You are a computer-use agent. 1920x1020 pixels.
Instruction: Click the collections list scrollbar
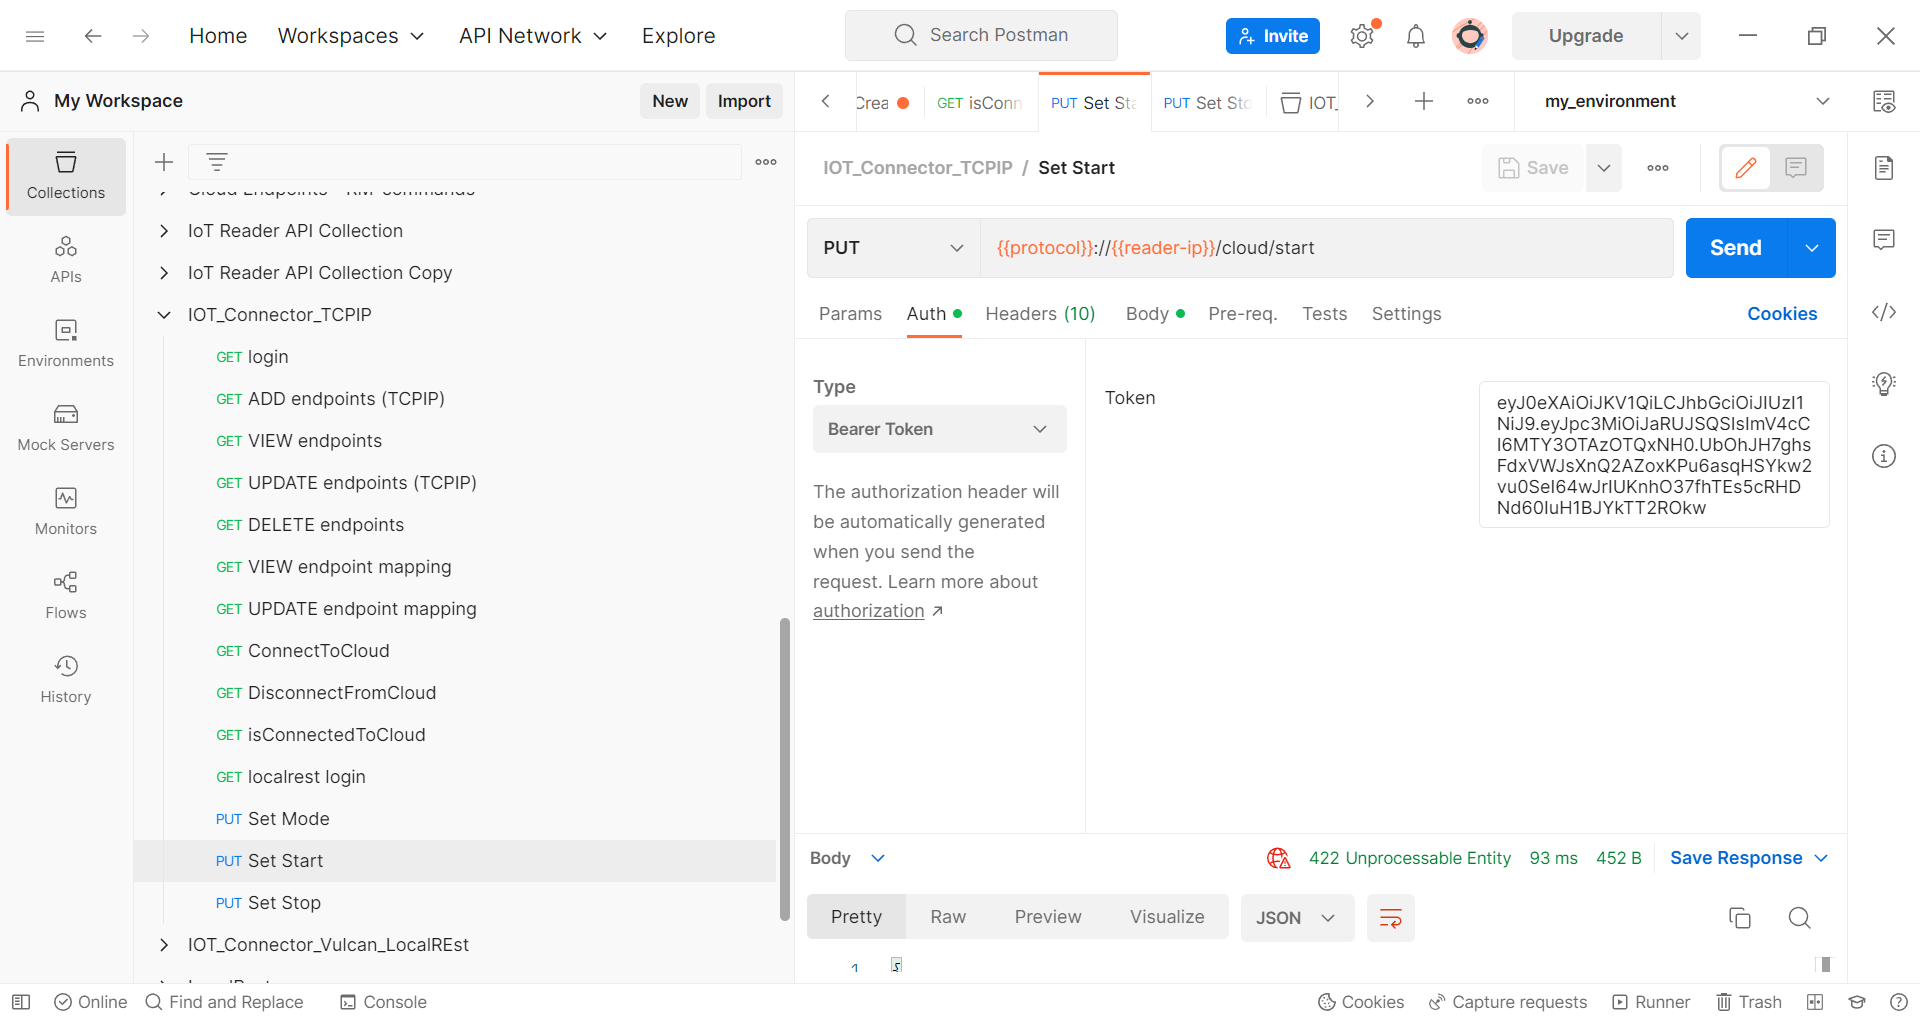click(x=785, y=770)
